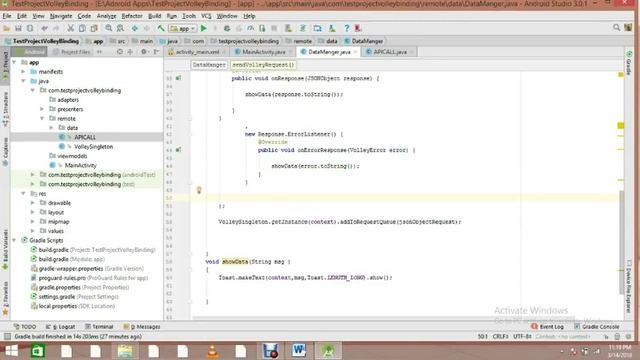Open the Refactor menu
The width and height of the screenshot is (640, 360).
(132, 16)
